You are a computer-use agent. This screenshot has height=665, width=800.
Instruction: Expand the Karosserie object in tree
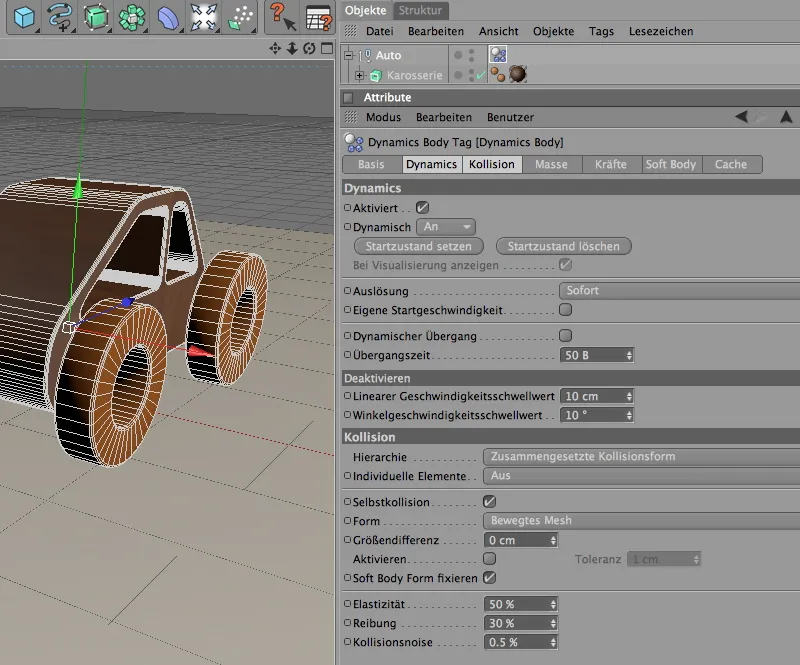(360, 76)
